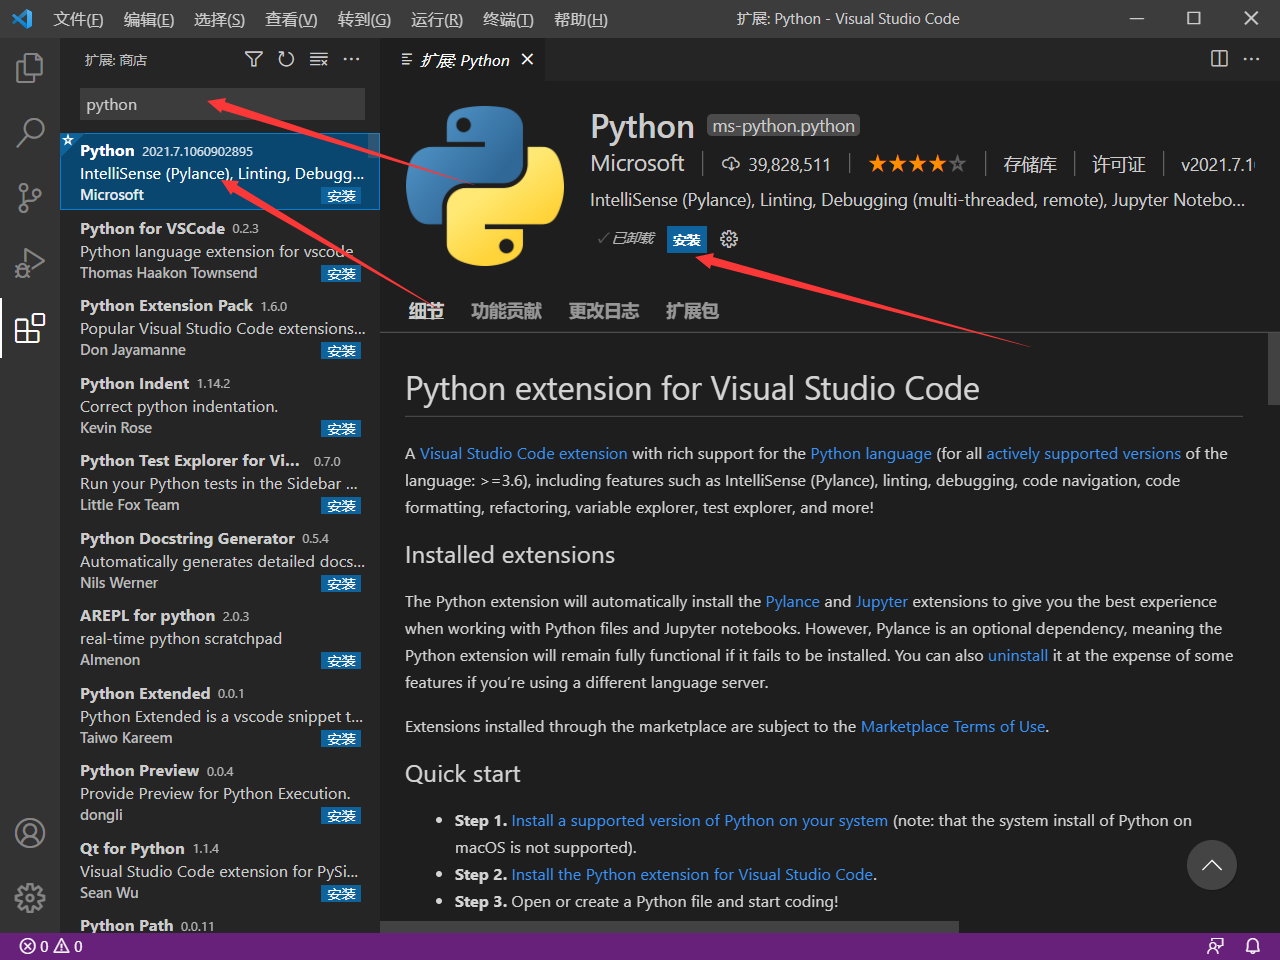Open the 终端(T) menu
This screenshot has width=1280, height=960.
(508, 20)
